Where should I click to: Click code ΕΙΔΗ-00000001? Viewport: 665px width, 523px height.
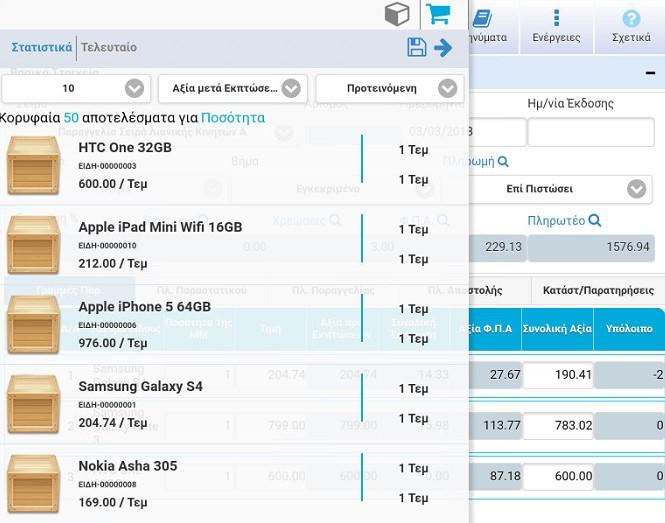[x=107, y=405]
